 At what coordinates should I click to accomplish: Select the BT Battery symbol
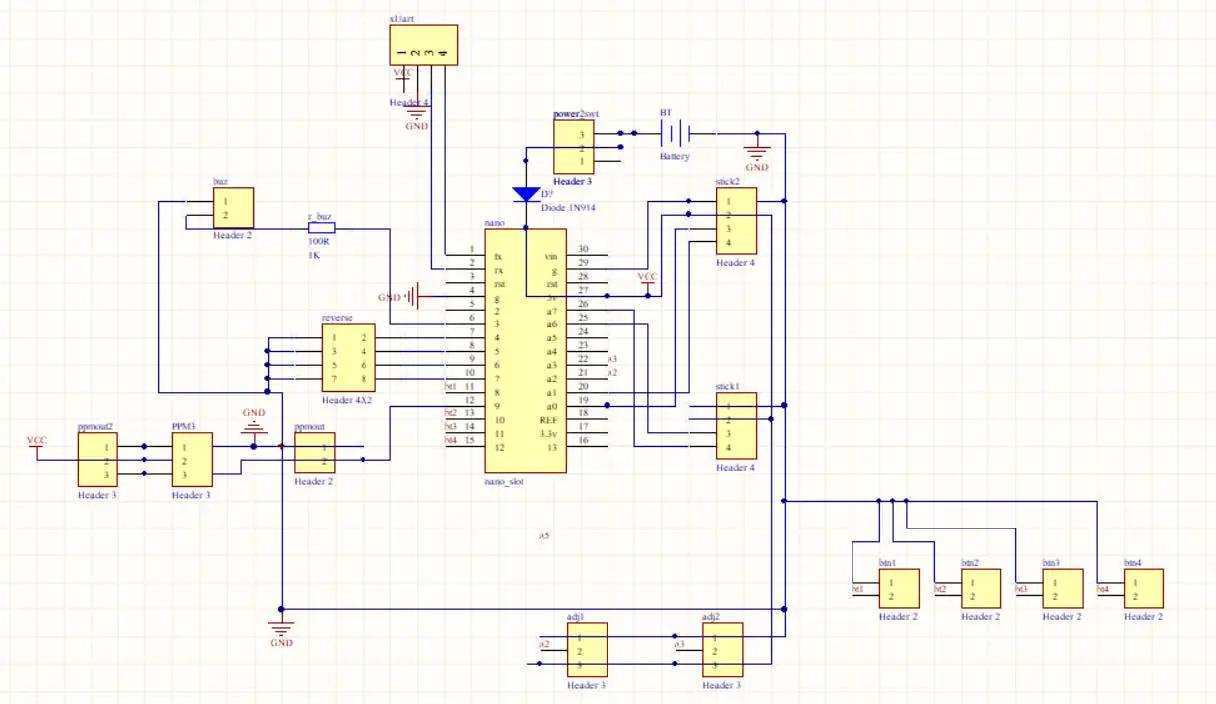click(x=676, y=131)
